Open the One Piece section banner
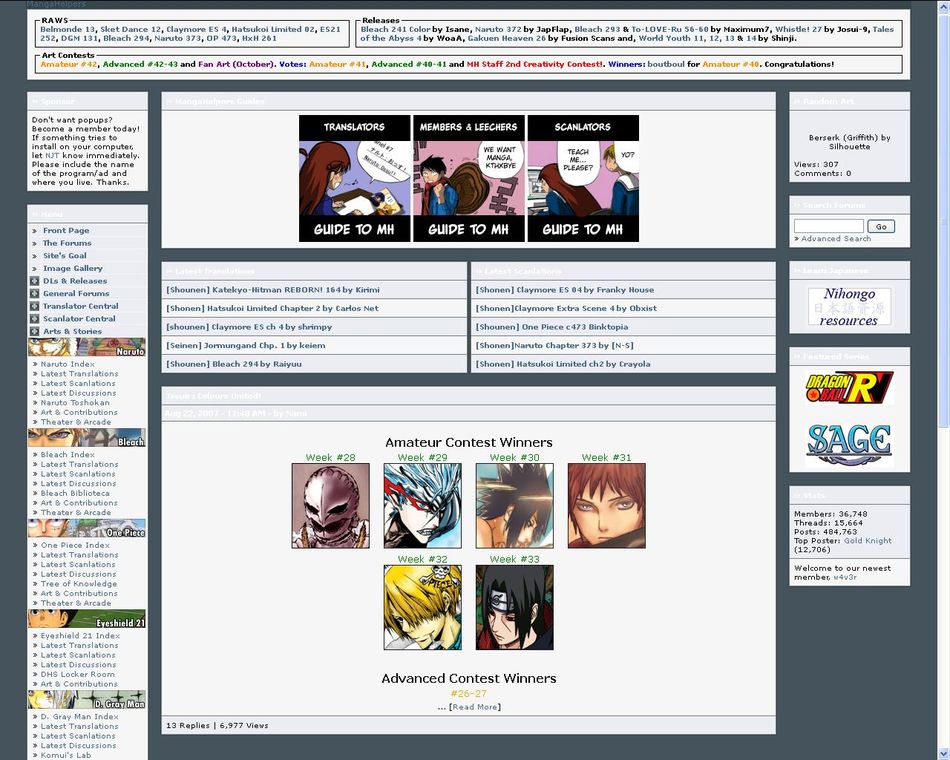The width and height of the screenshot is (950, 760). tap(87, 528)
